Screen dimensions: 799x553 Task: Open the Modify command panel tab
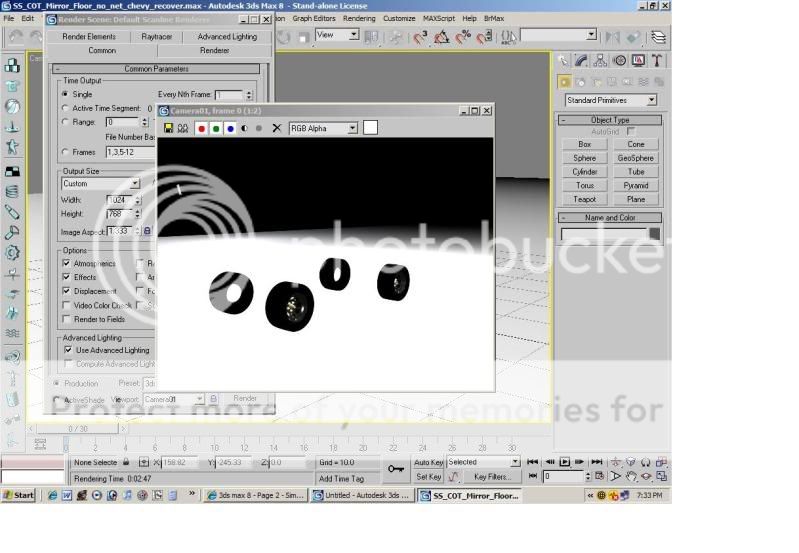(582, 60)
